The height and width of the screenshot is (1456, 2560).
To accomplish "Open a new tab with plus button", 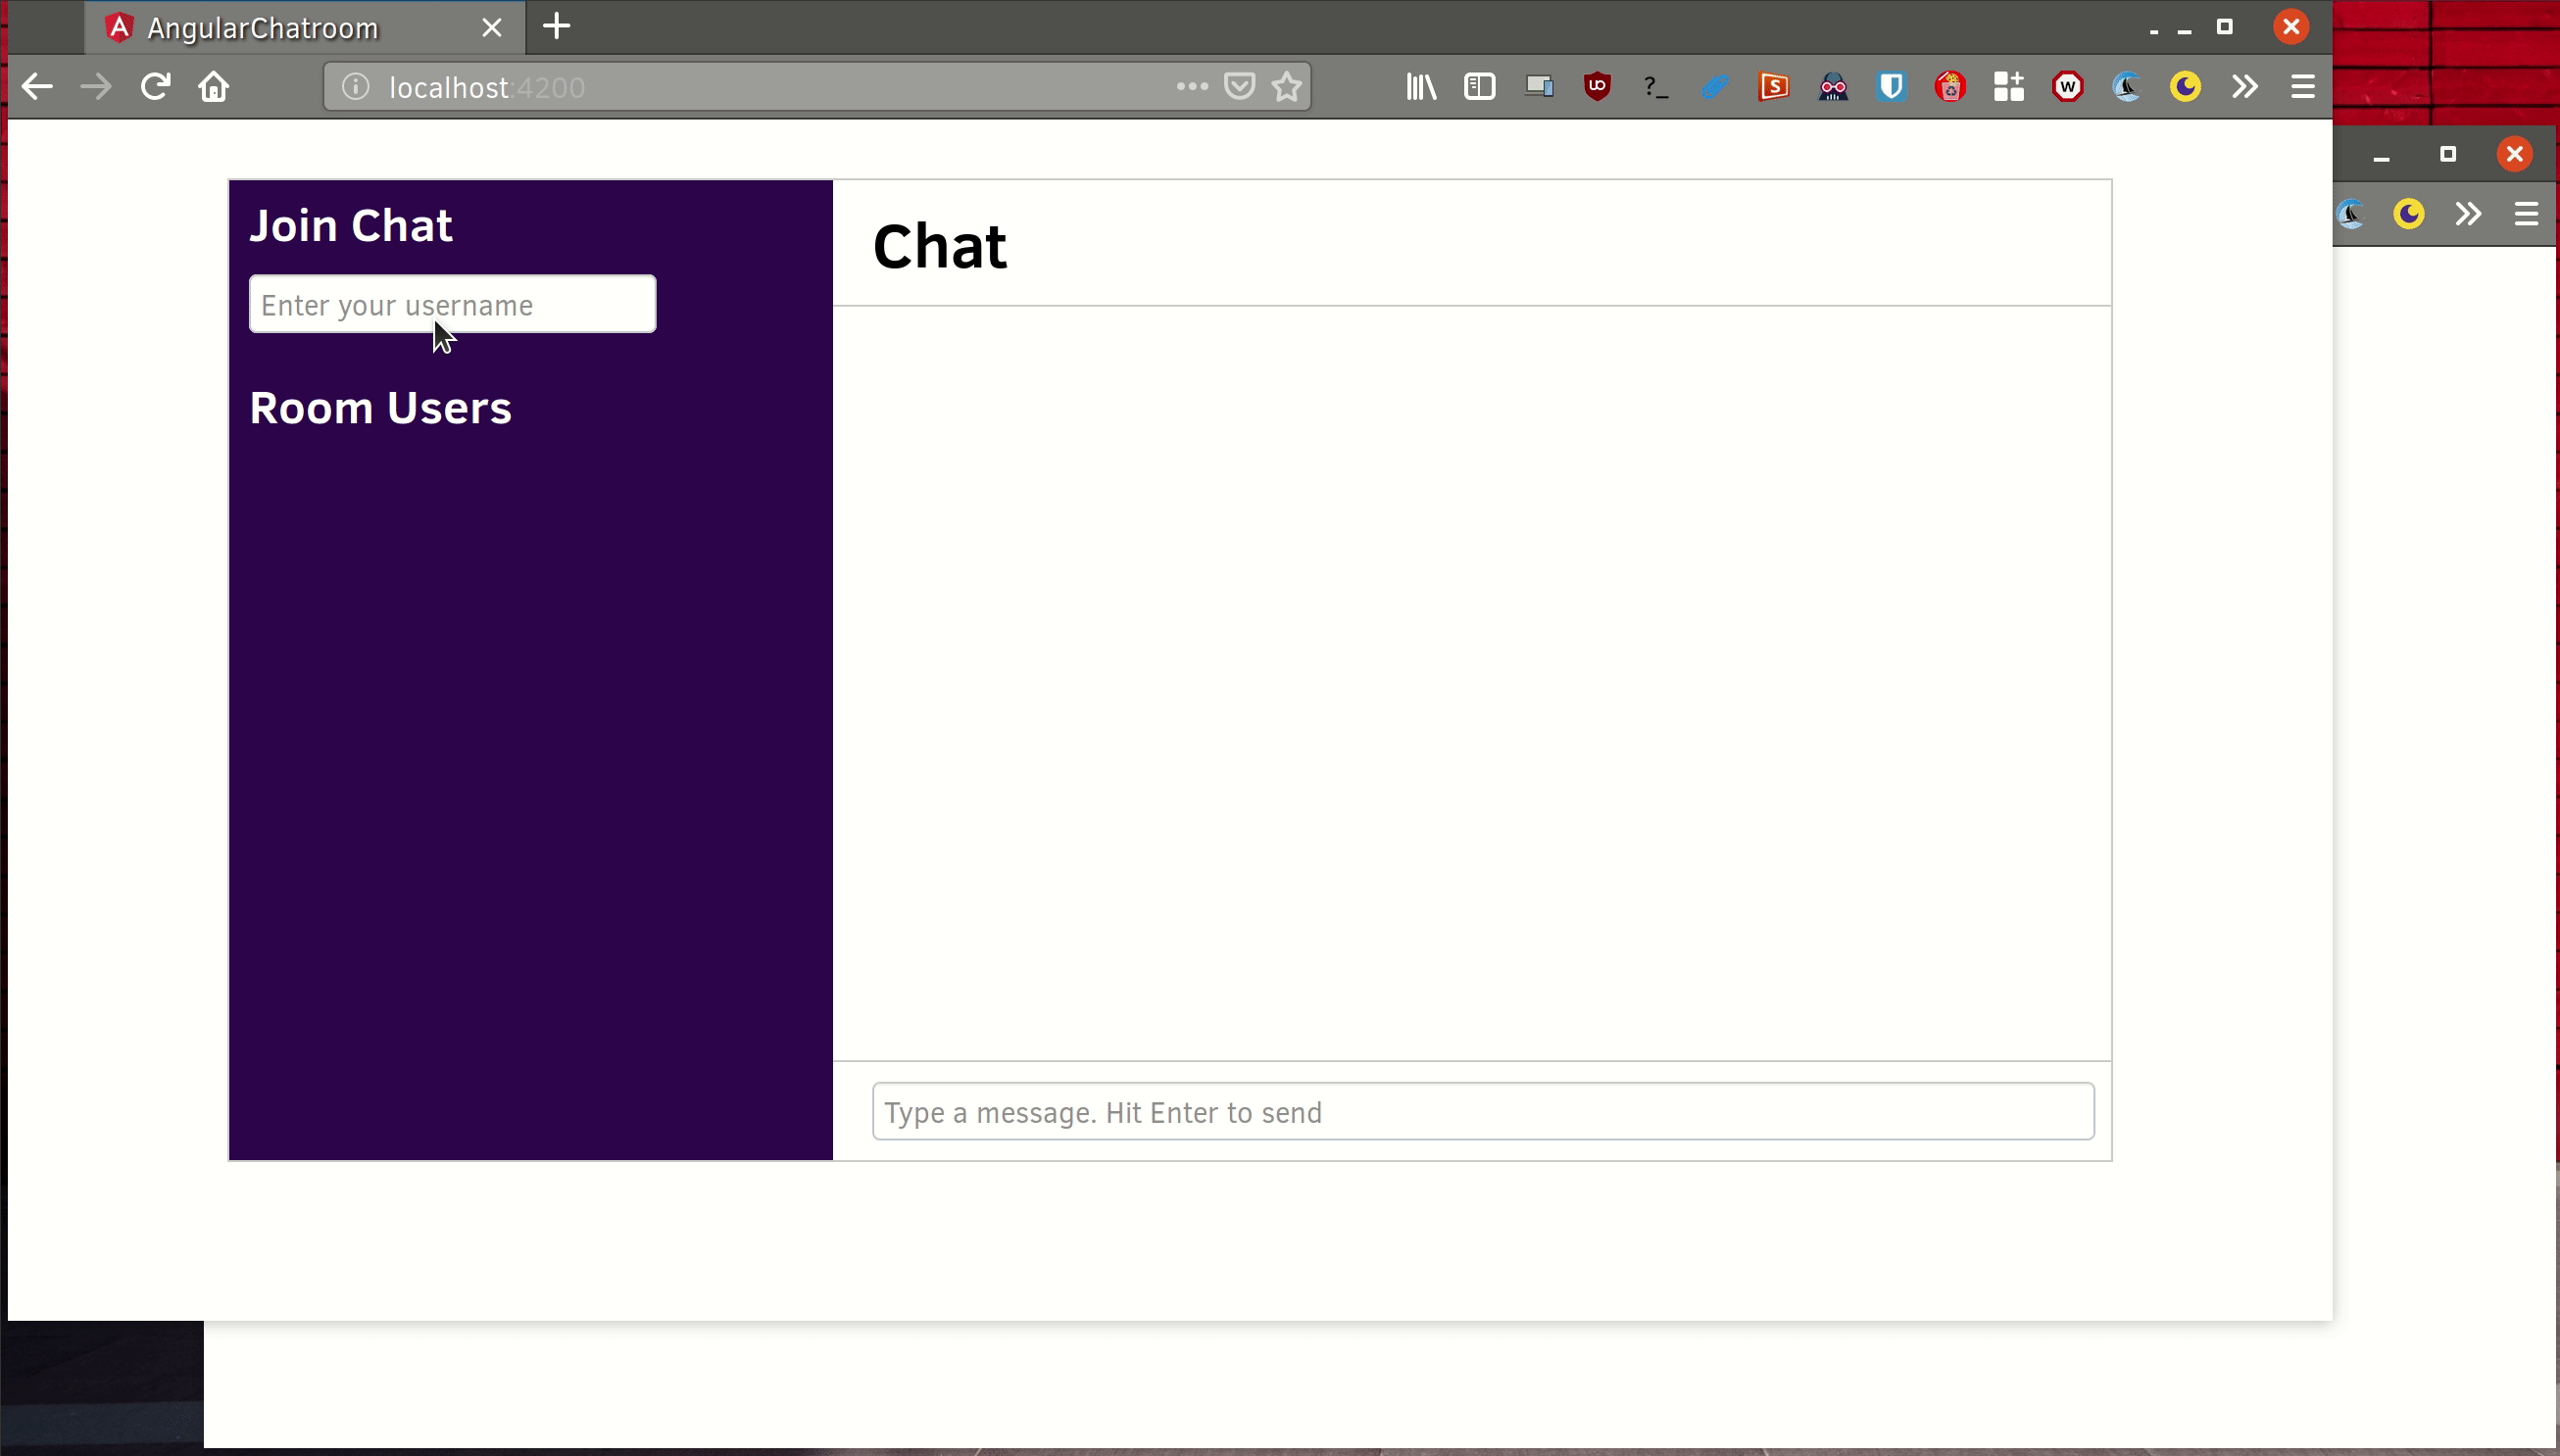I will (x=557, y=26).
